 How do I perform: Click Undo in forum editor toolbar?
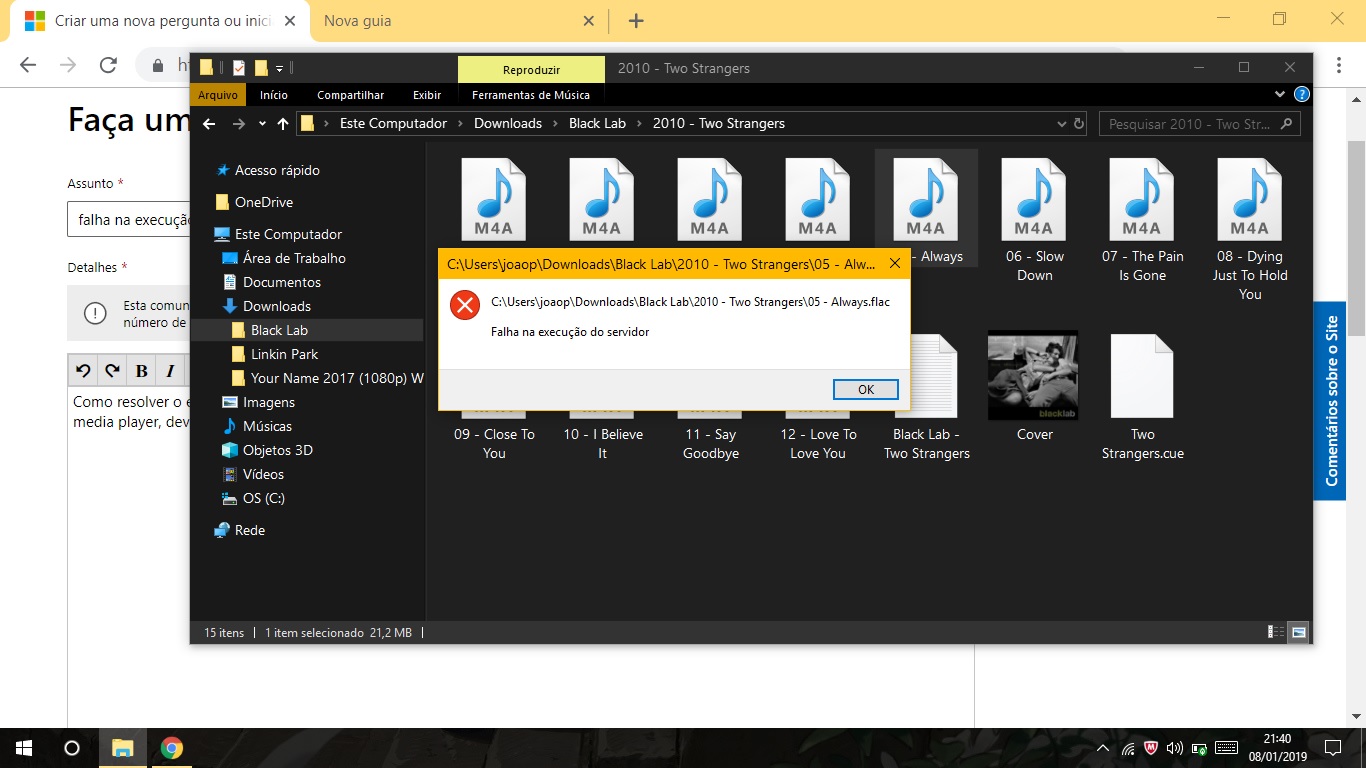[83, 371]
